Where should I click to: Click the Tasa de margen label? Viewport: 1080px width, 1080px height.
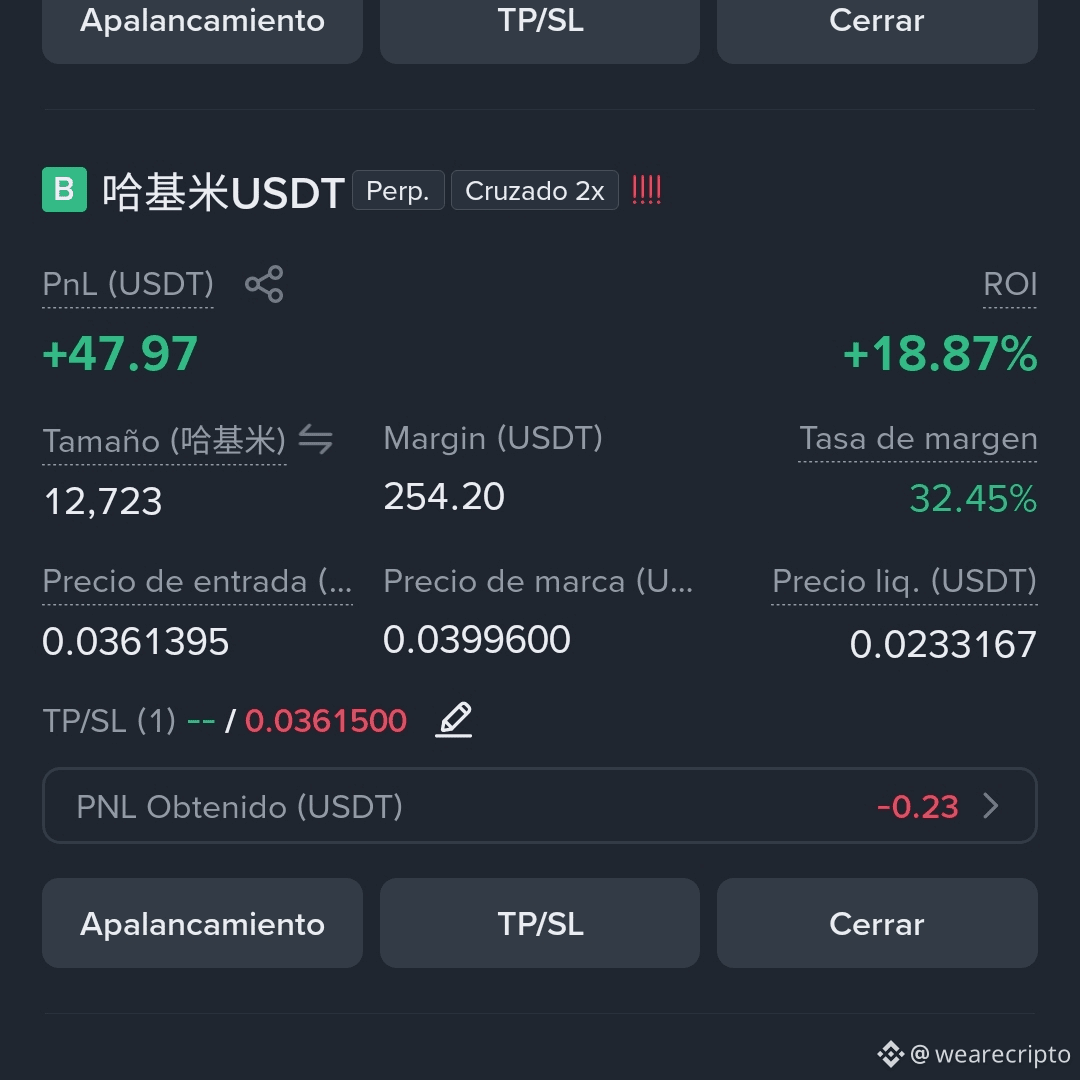point(917,438)
